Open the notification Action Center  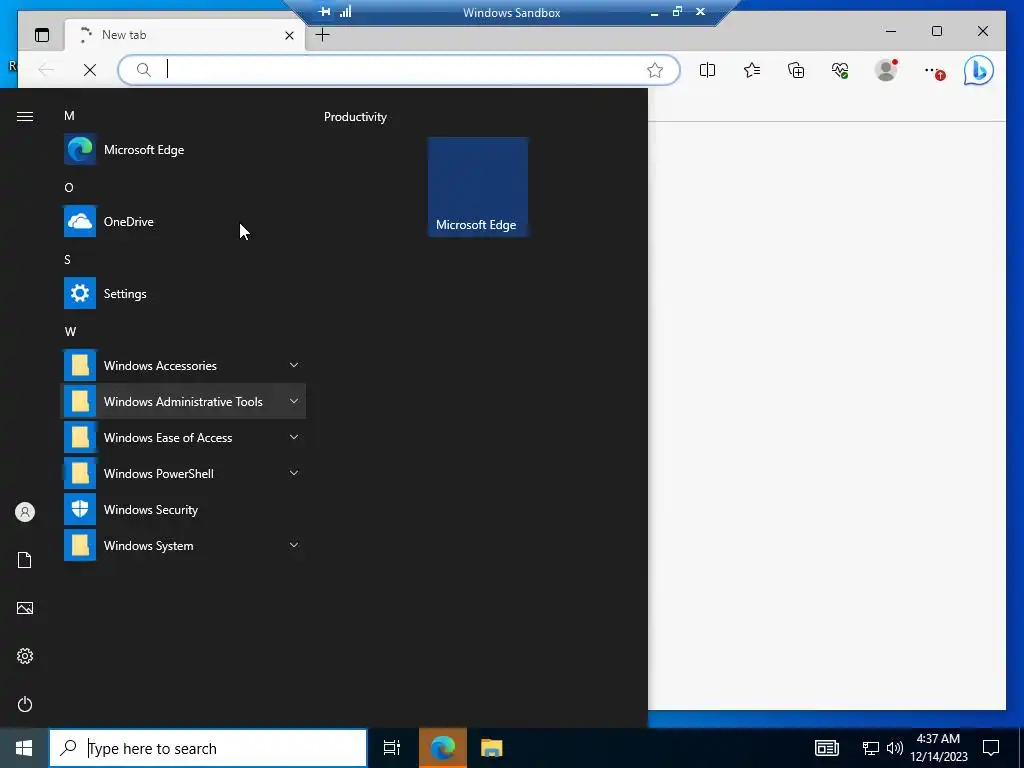(x=991, y=748)
